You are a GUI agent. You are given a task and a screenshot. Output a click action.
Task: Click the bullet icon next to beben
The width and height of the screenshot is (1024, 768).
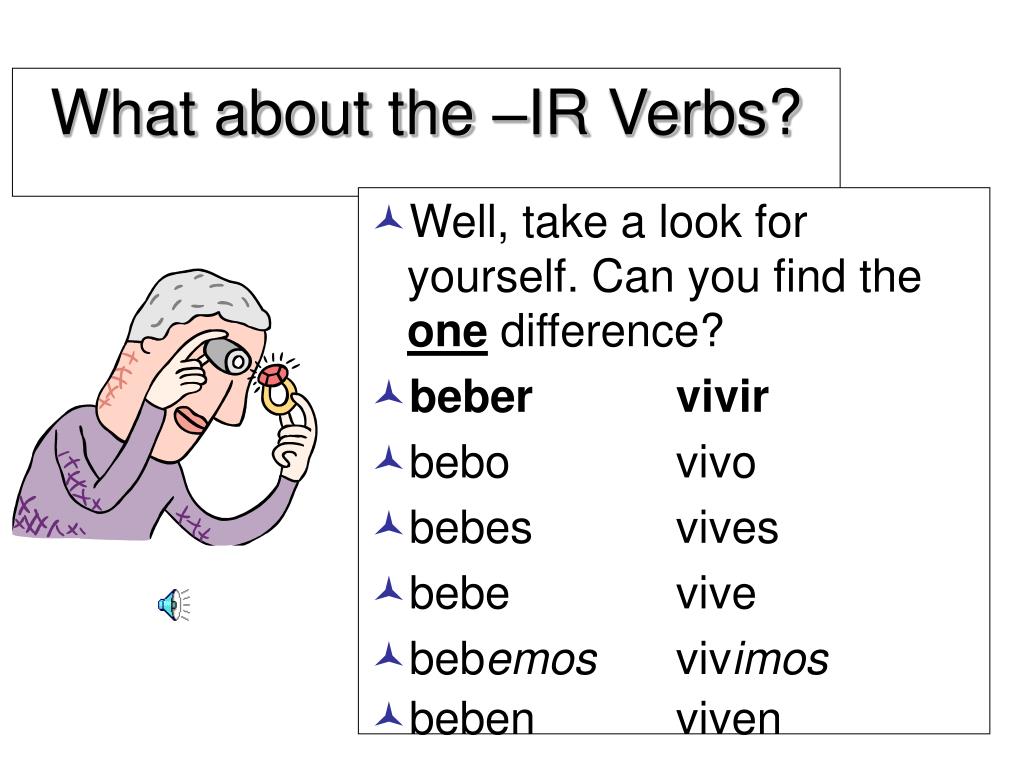389,714
